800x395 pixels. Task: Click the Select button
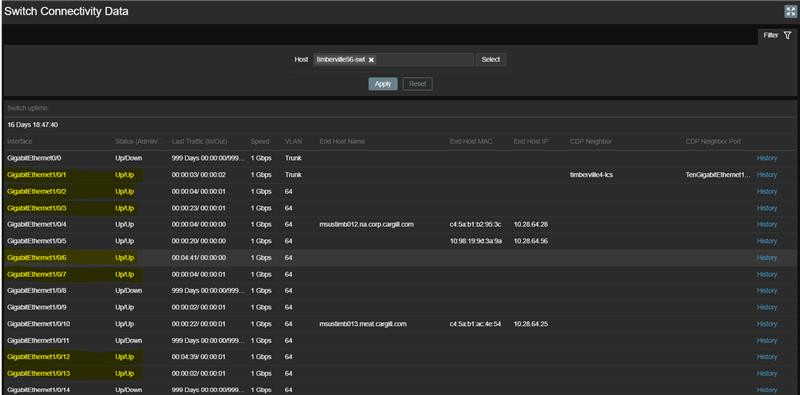[x=491, y=60]
